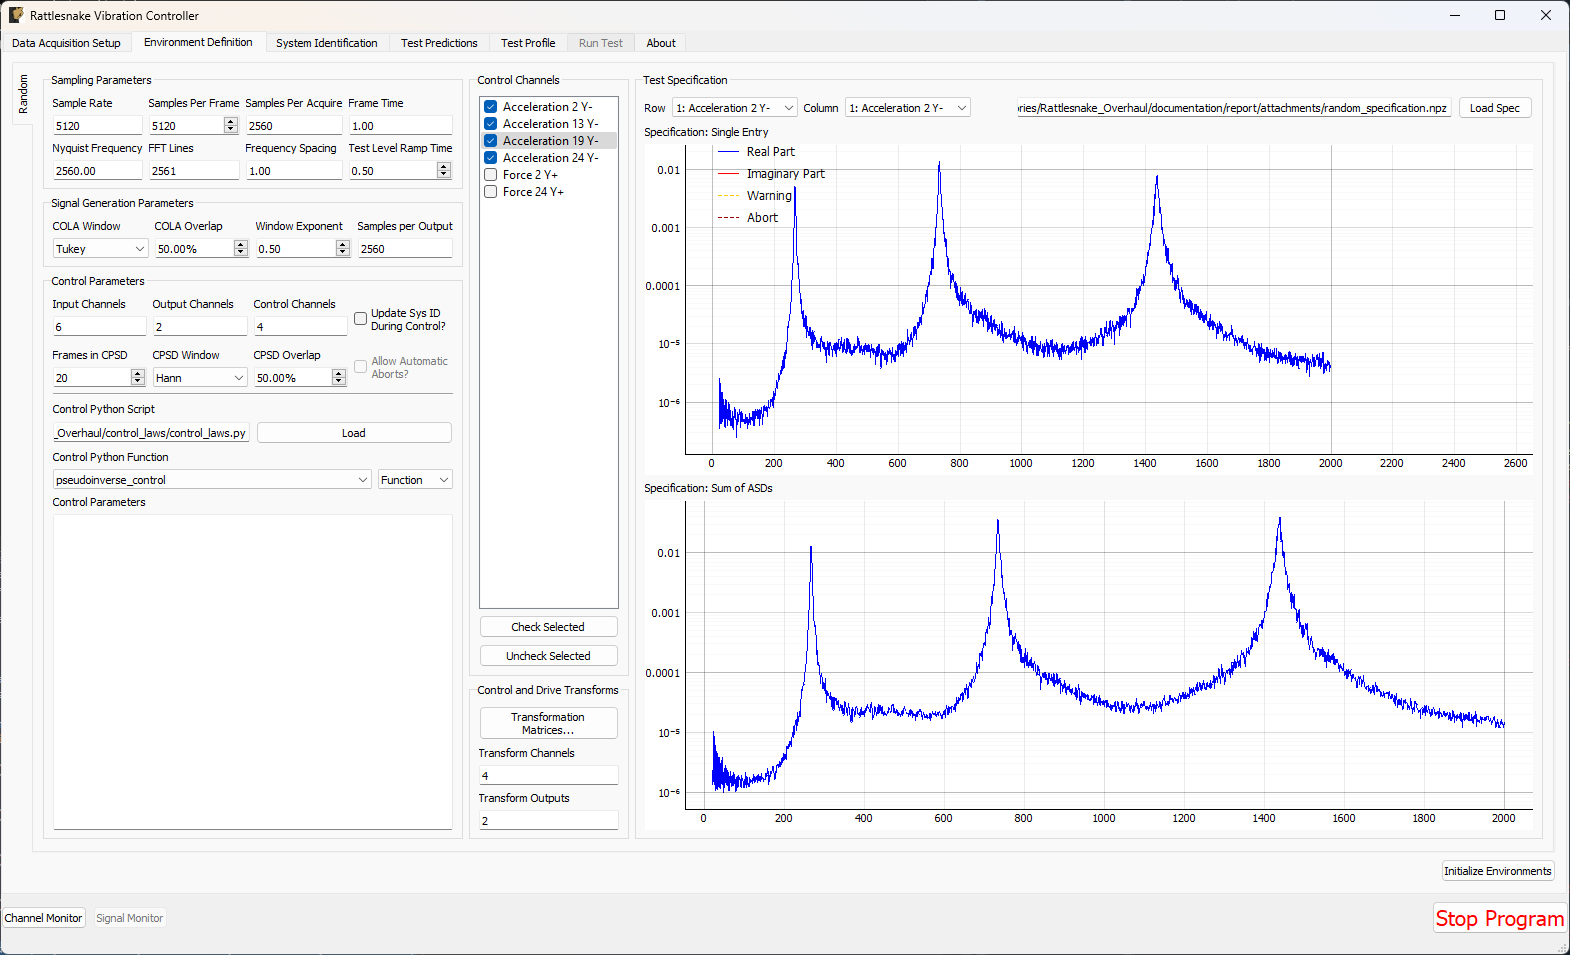Increase Samples Per Frame with stepper arrow
This screenshot has height=955, width=1570.
point(231,122)
